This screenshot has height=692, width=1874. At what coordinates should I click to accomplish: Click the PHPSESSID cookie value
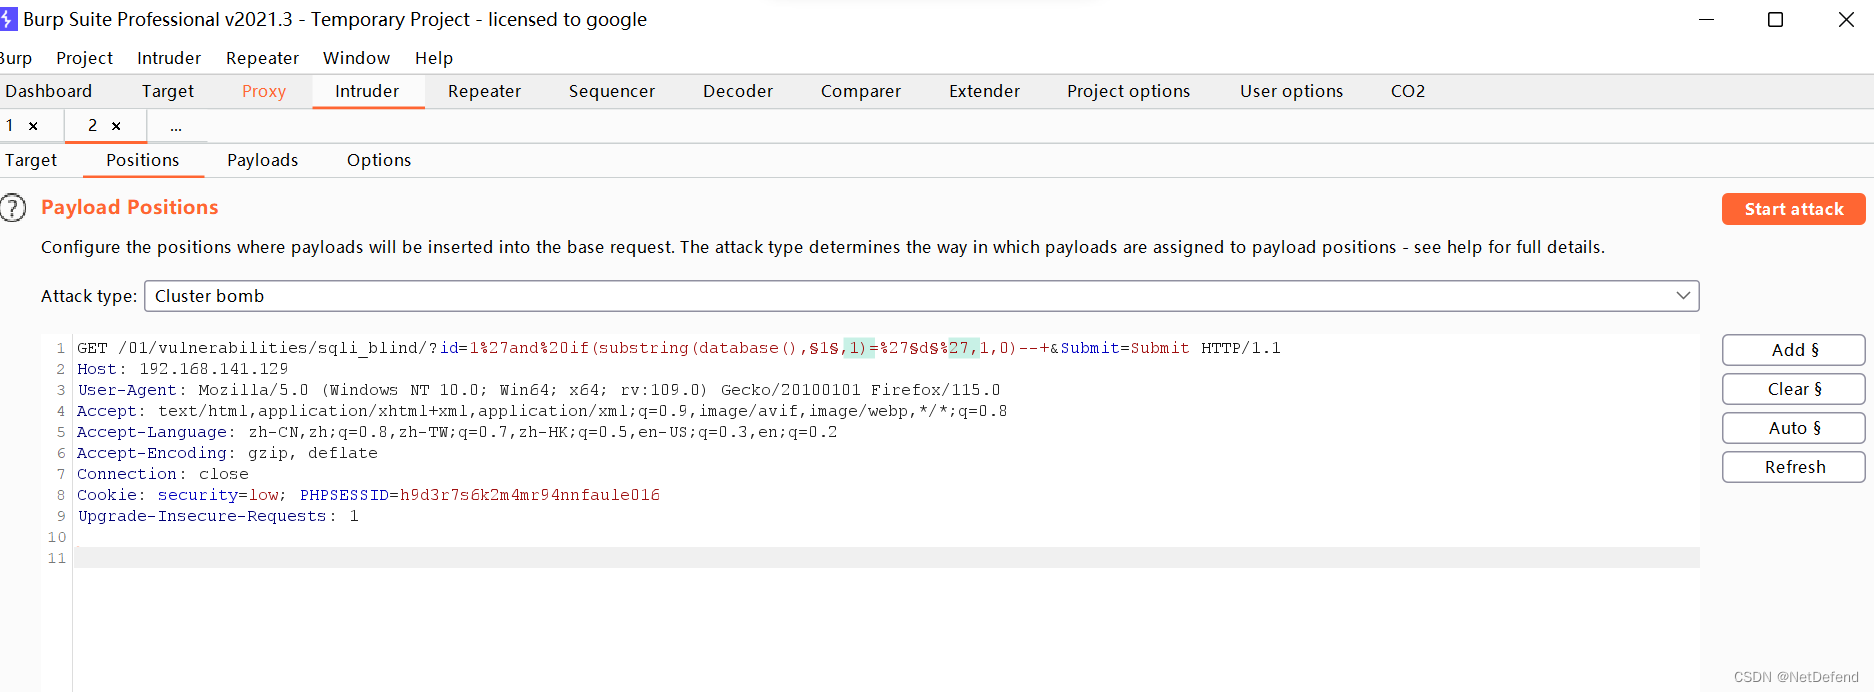click(x=529, y=495)
